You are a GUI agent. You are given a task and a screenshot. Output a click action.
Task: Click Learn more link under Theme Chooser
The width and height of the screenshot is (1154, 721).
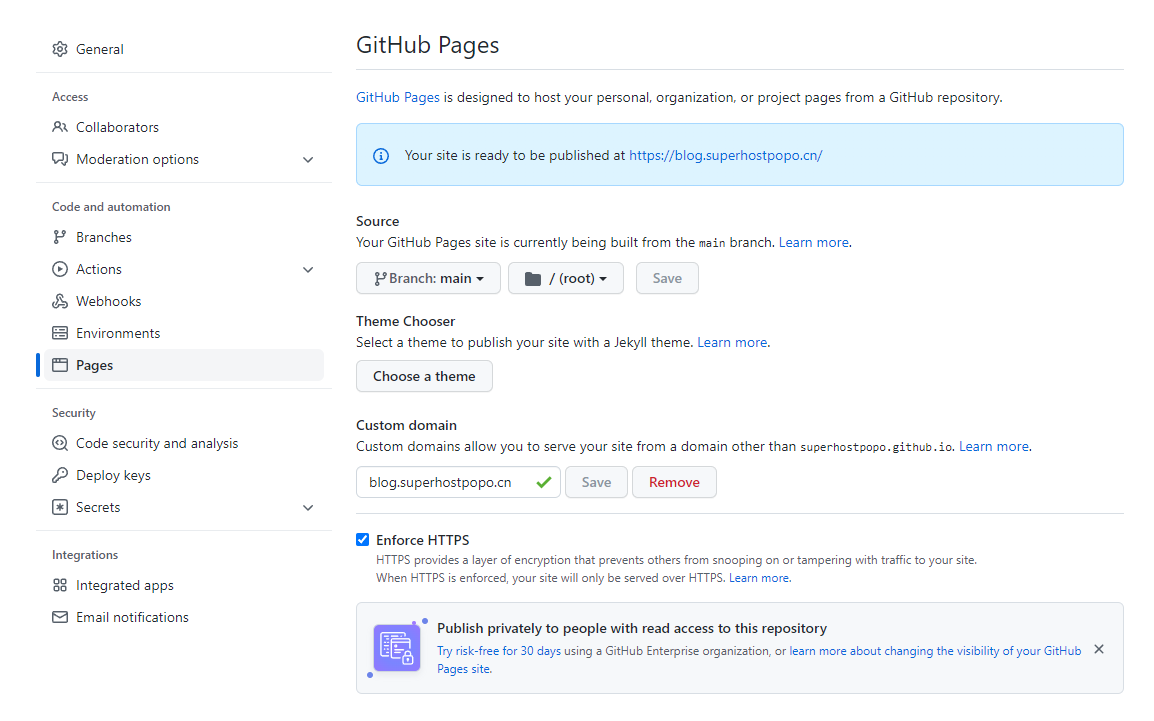point(732,342)
